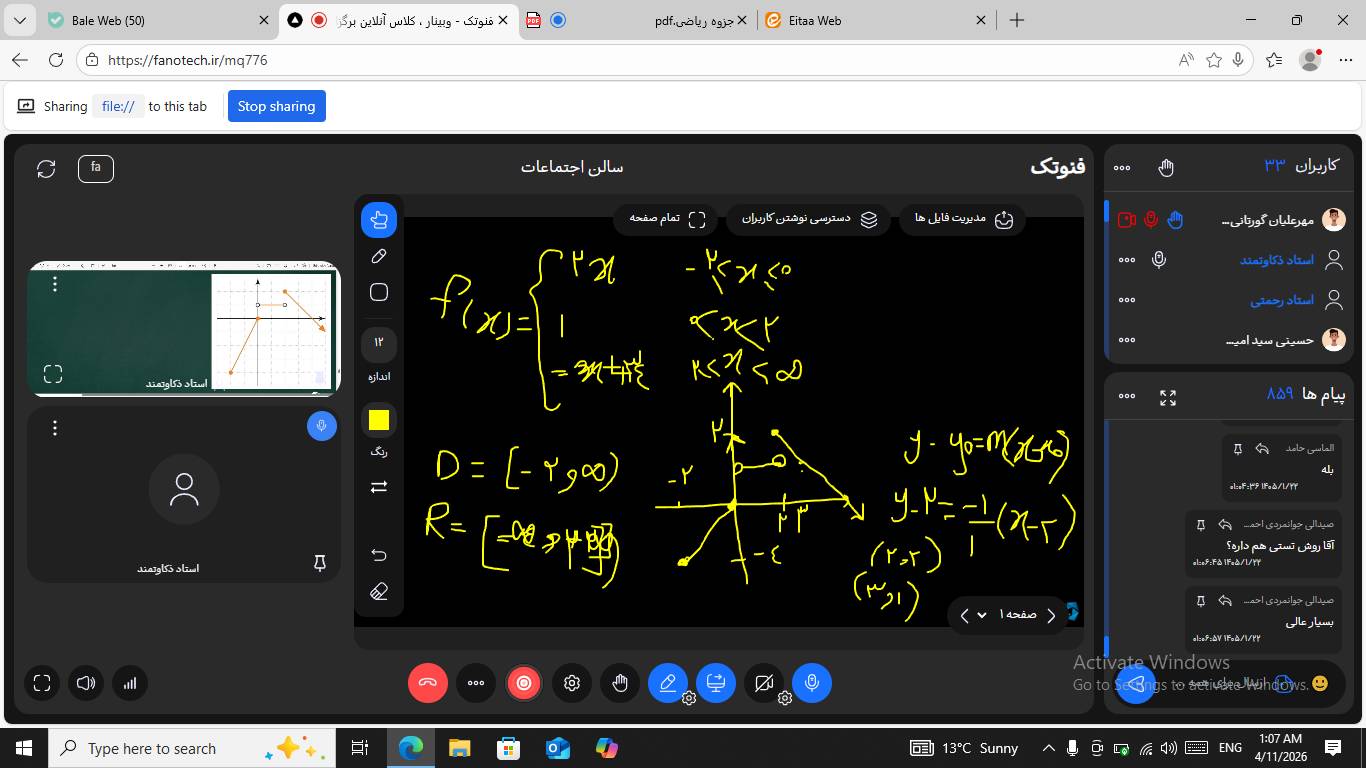Click the Stop sharing button
This screenshot has width=1366, height=768.
pyautogui.click(x=276, y=106)
